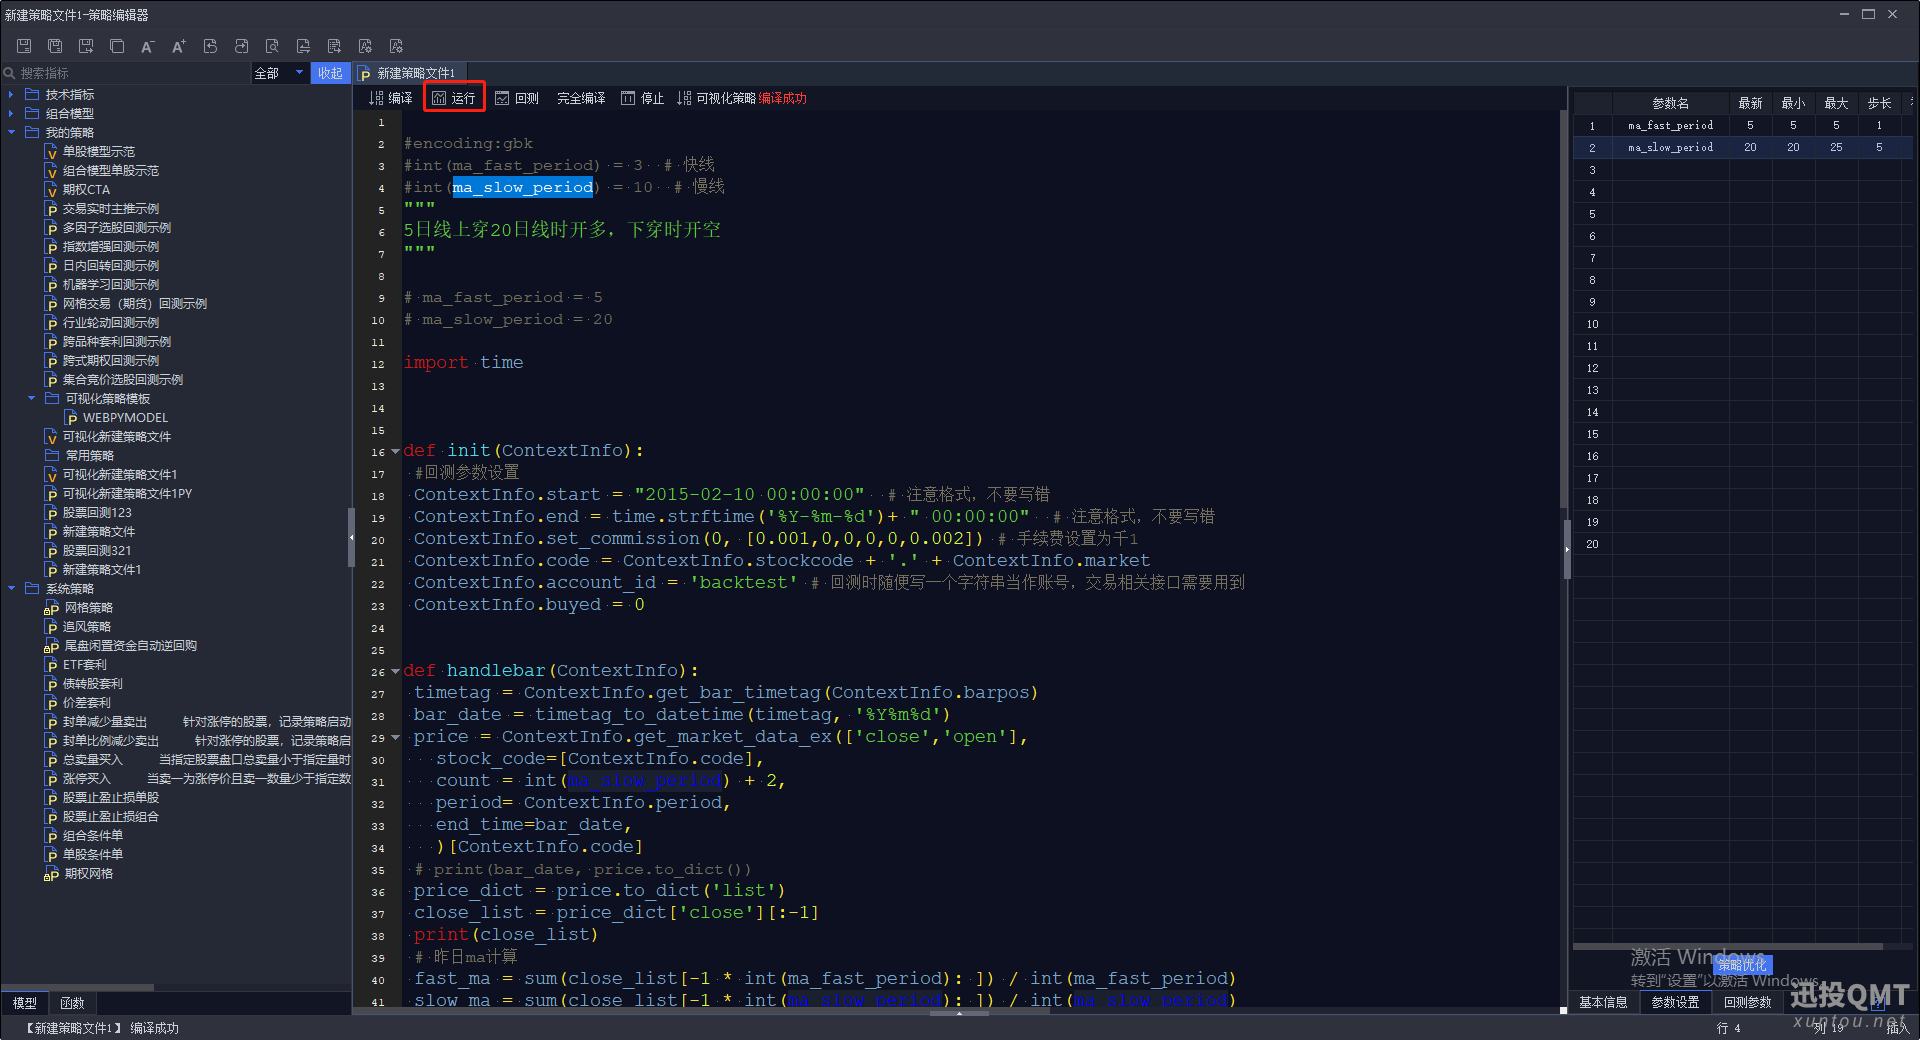Click the 编译 compile button

(391, 98)
